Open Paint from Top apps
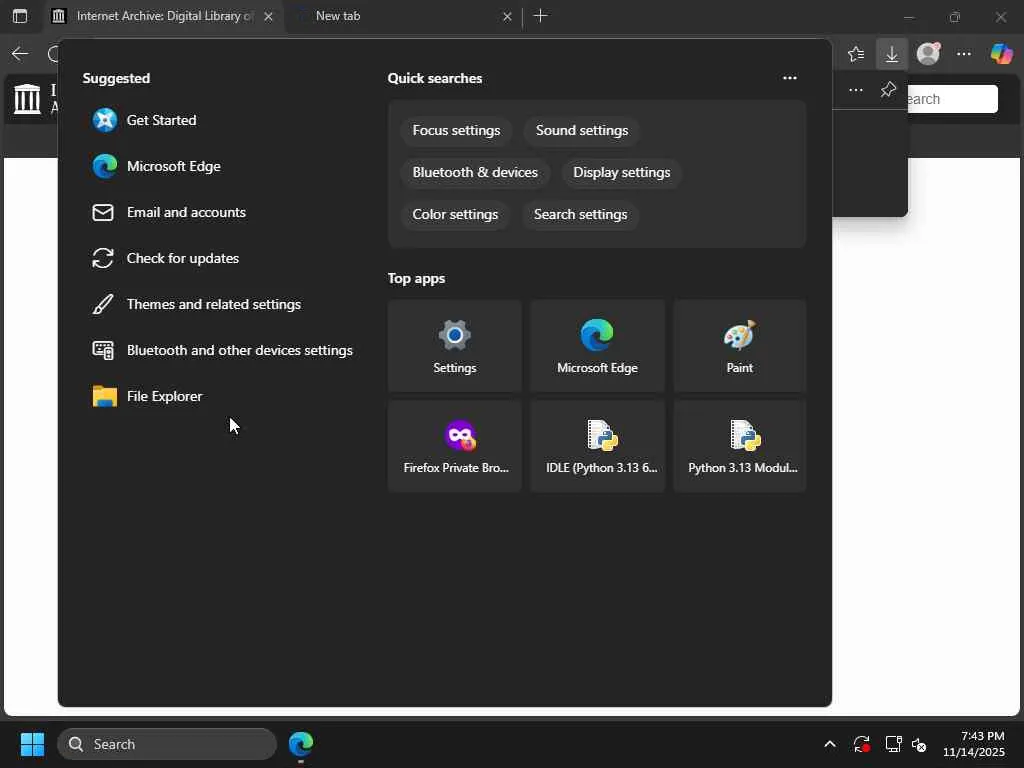Screen dimensions: 1024x768 point(740,346)
